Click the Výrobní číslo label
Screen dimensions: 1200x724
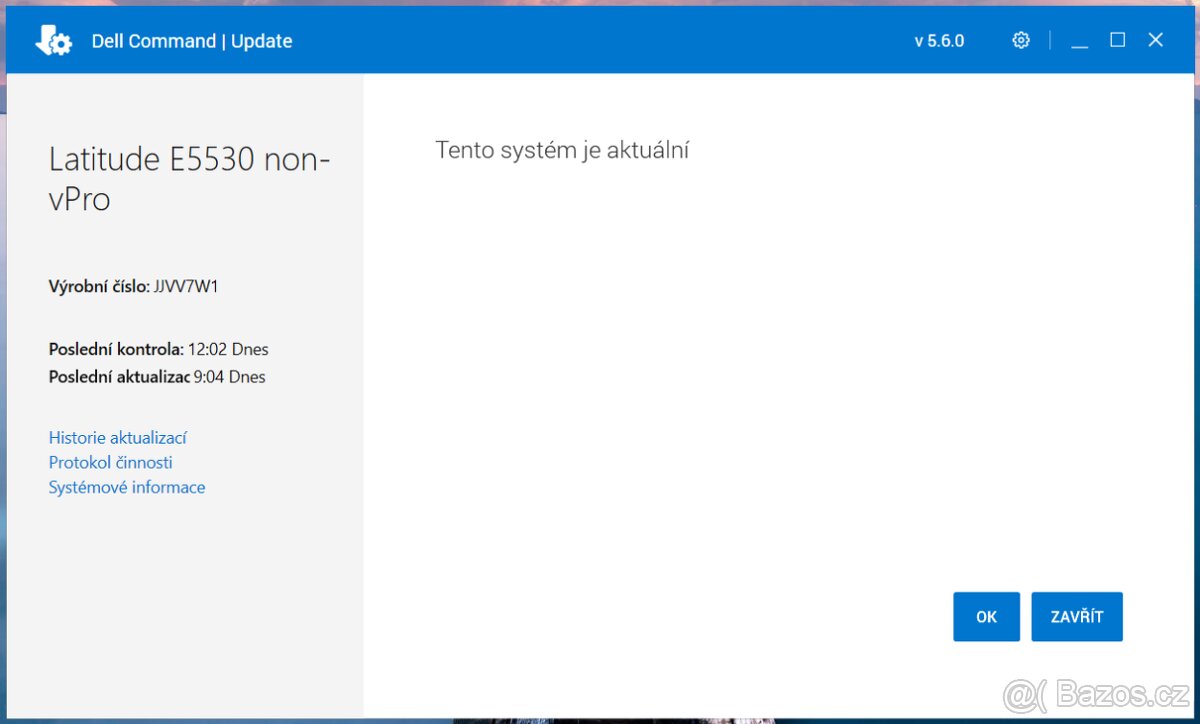[x=98, y=287]
